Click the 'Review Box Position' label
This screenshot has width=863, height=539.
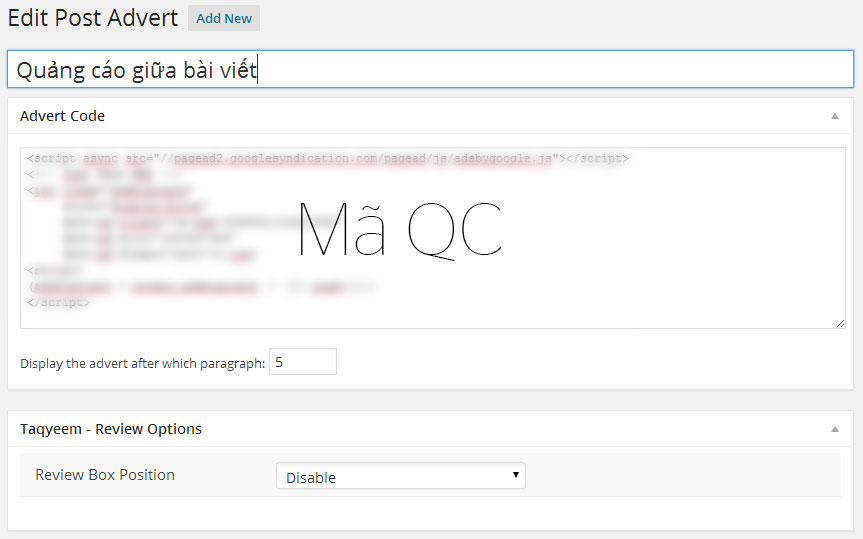(x=105, y=475)
